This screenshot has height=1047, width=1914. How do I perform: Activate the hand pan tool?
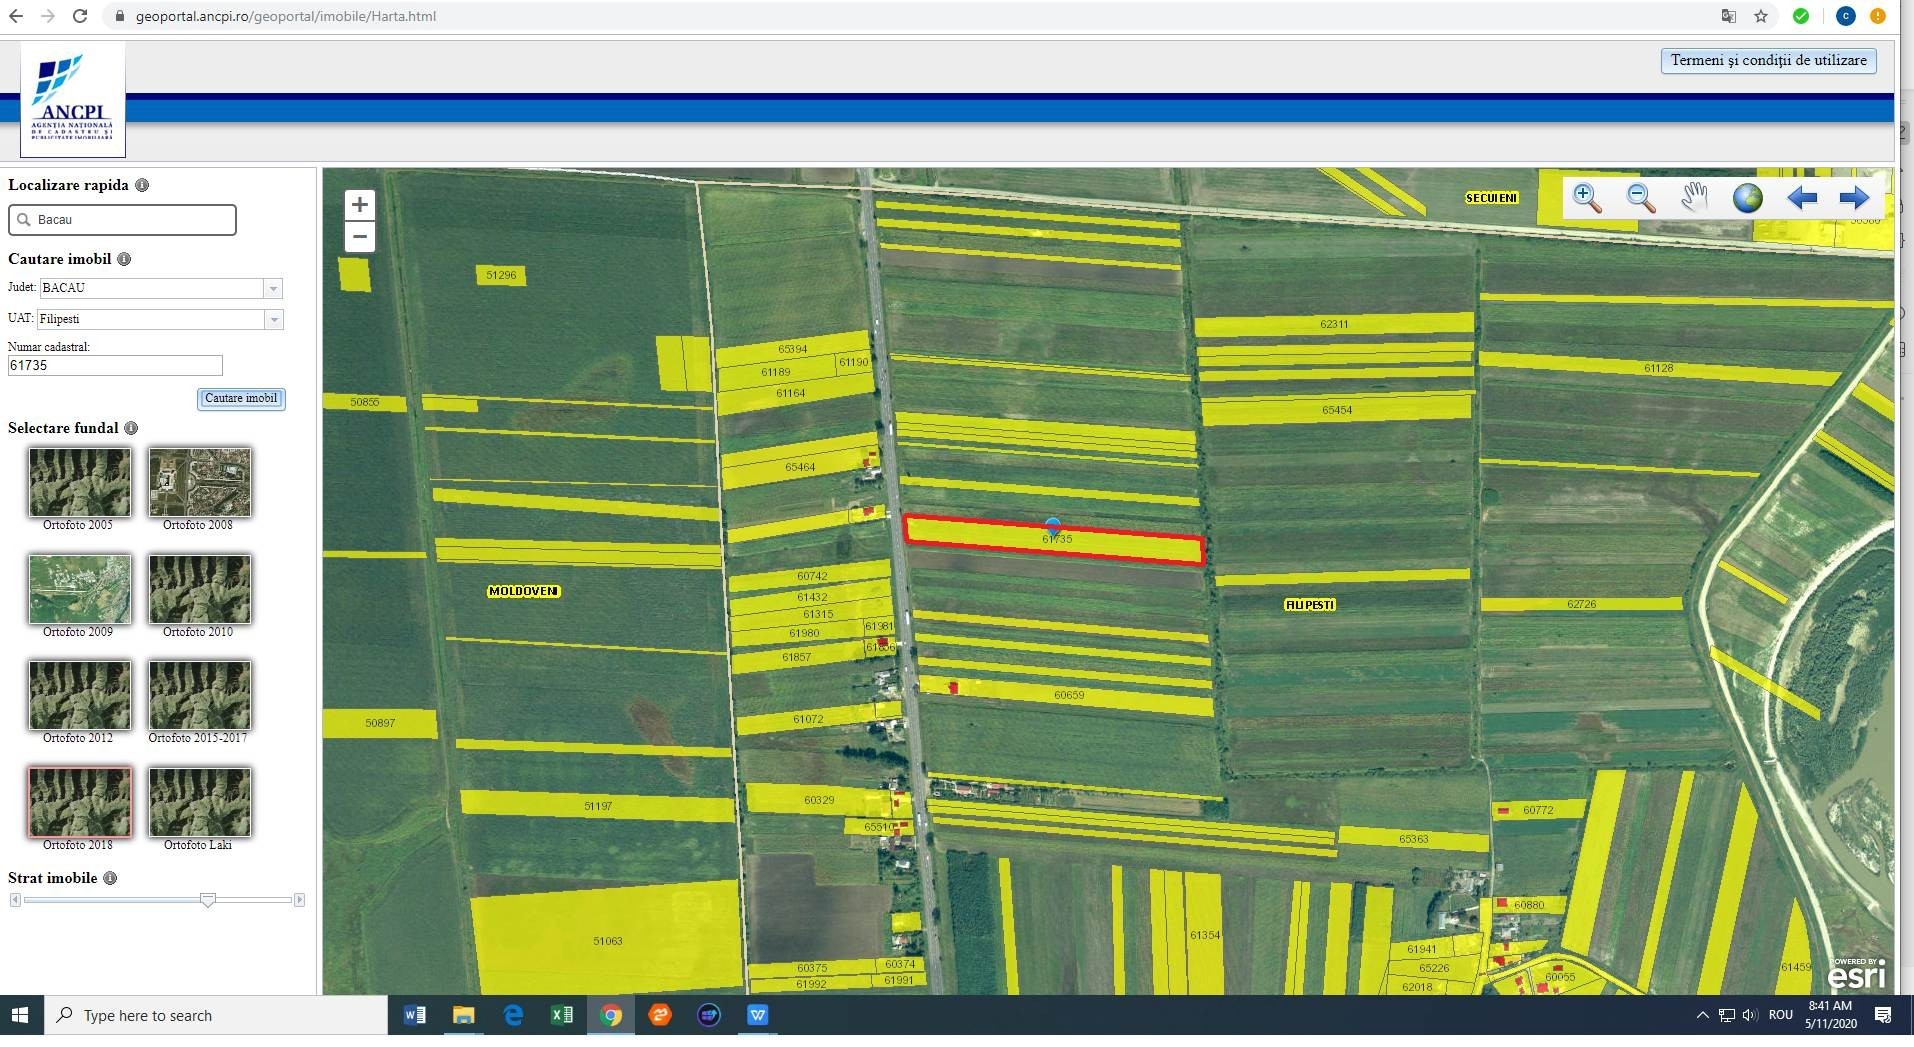point(1694,198)
